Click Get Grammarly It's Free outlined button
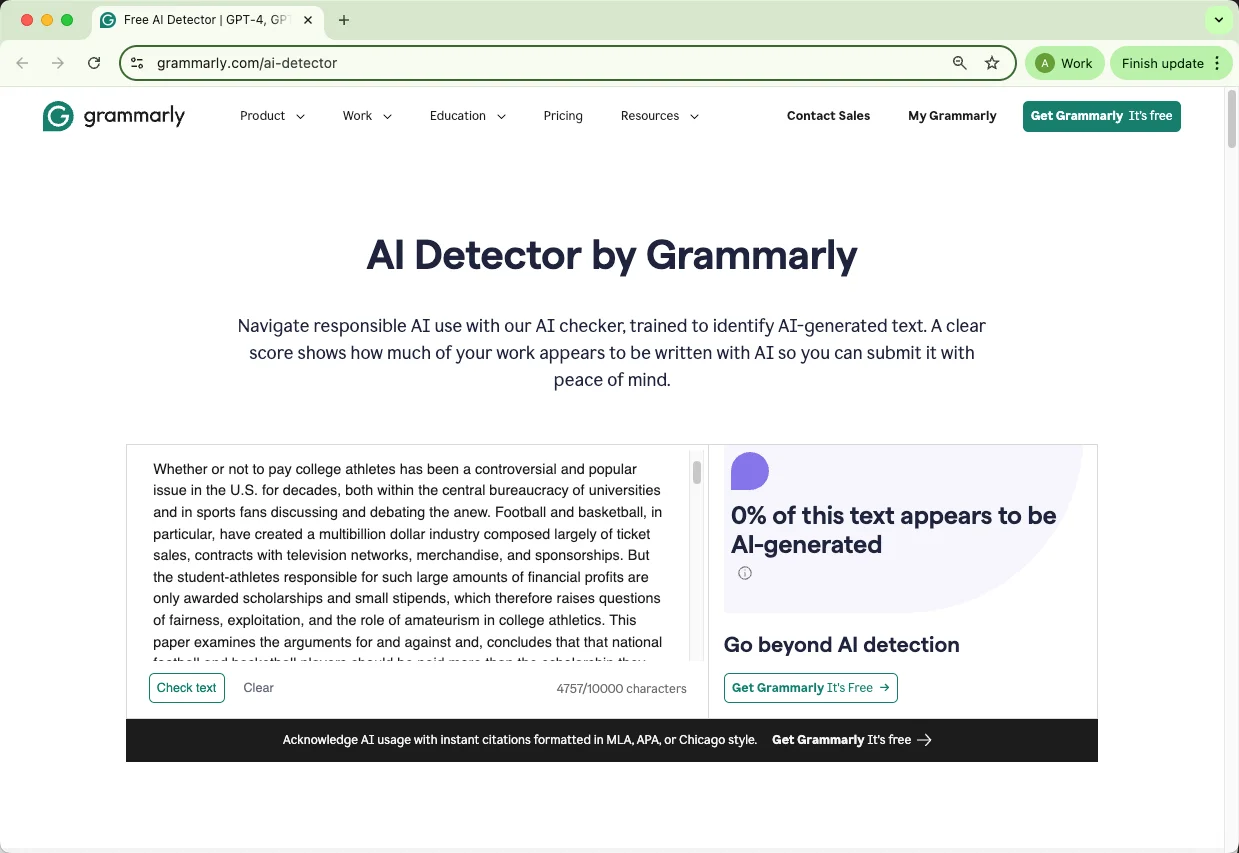Viewport: 1239px width, 853px height. click(811, 688)
